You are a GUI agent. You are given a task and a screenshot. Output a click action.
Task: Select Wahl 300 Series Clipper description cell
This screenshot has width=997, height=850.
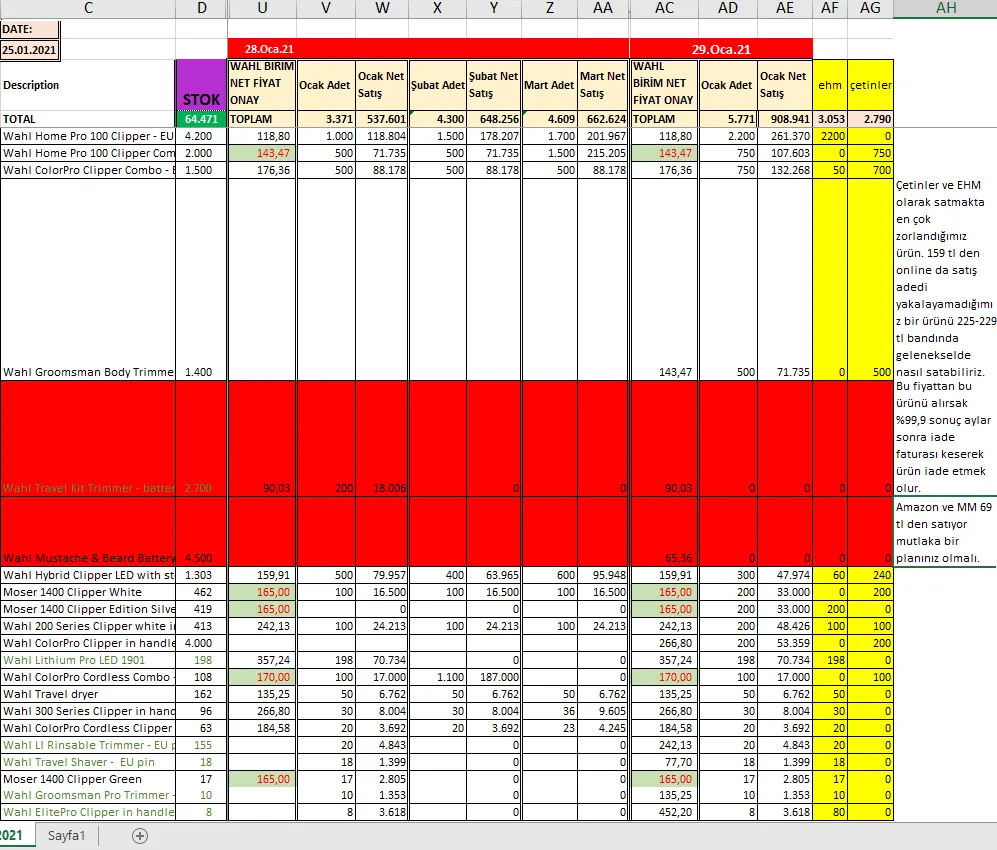click(x=88, y=711)
